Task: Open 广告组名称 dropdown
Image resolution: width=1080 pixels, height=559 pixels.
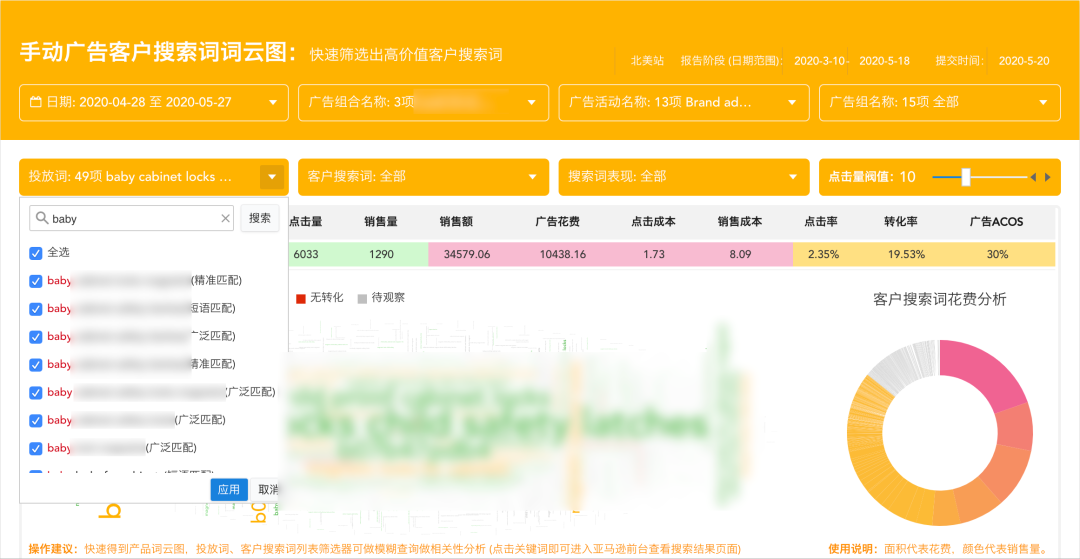Action: (x=939, y=103)
